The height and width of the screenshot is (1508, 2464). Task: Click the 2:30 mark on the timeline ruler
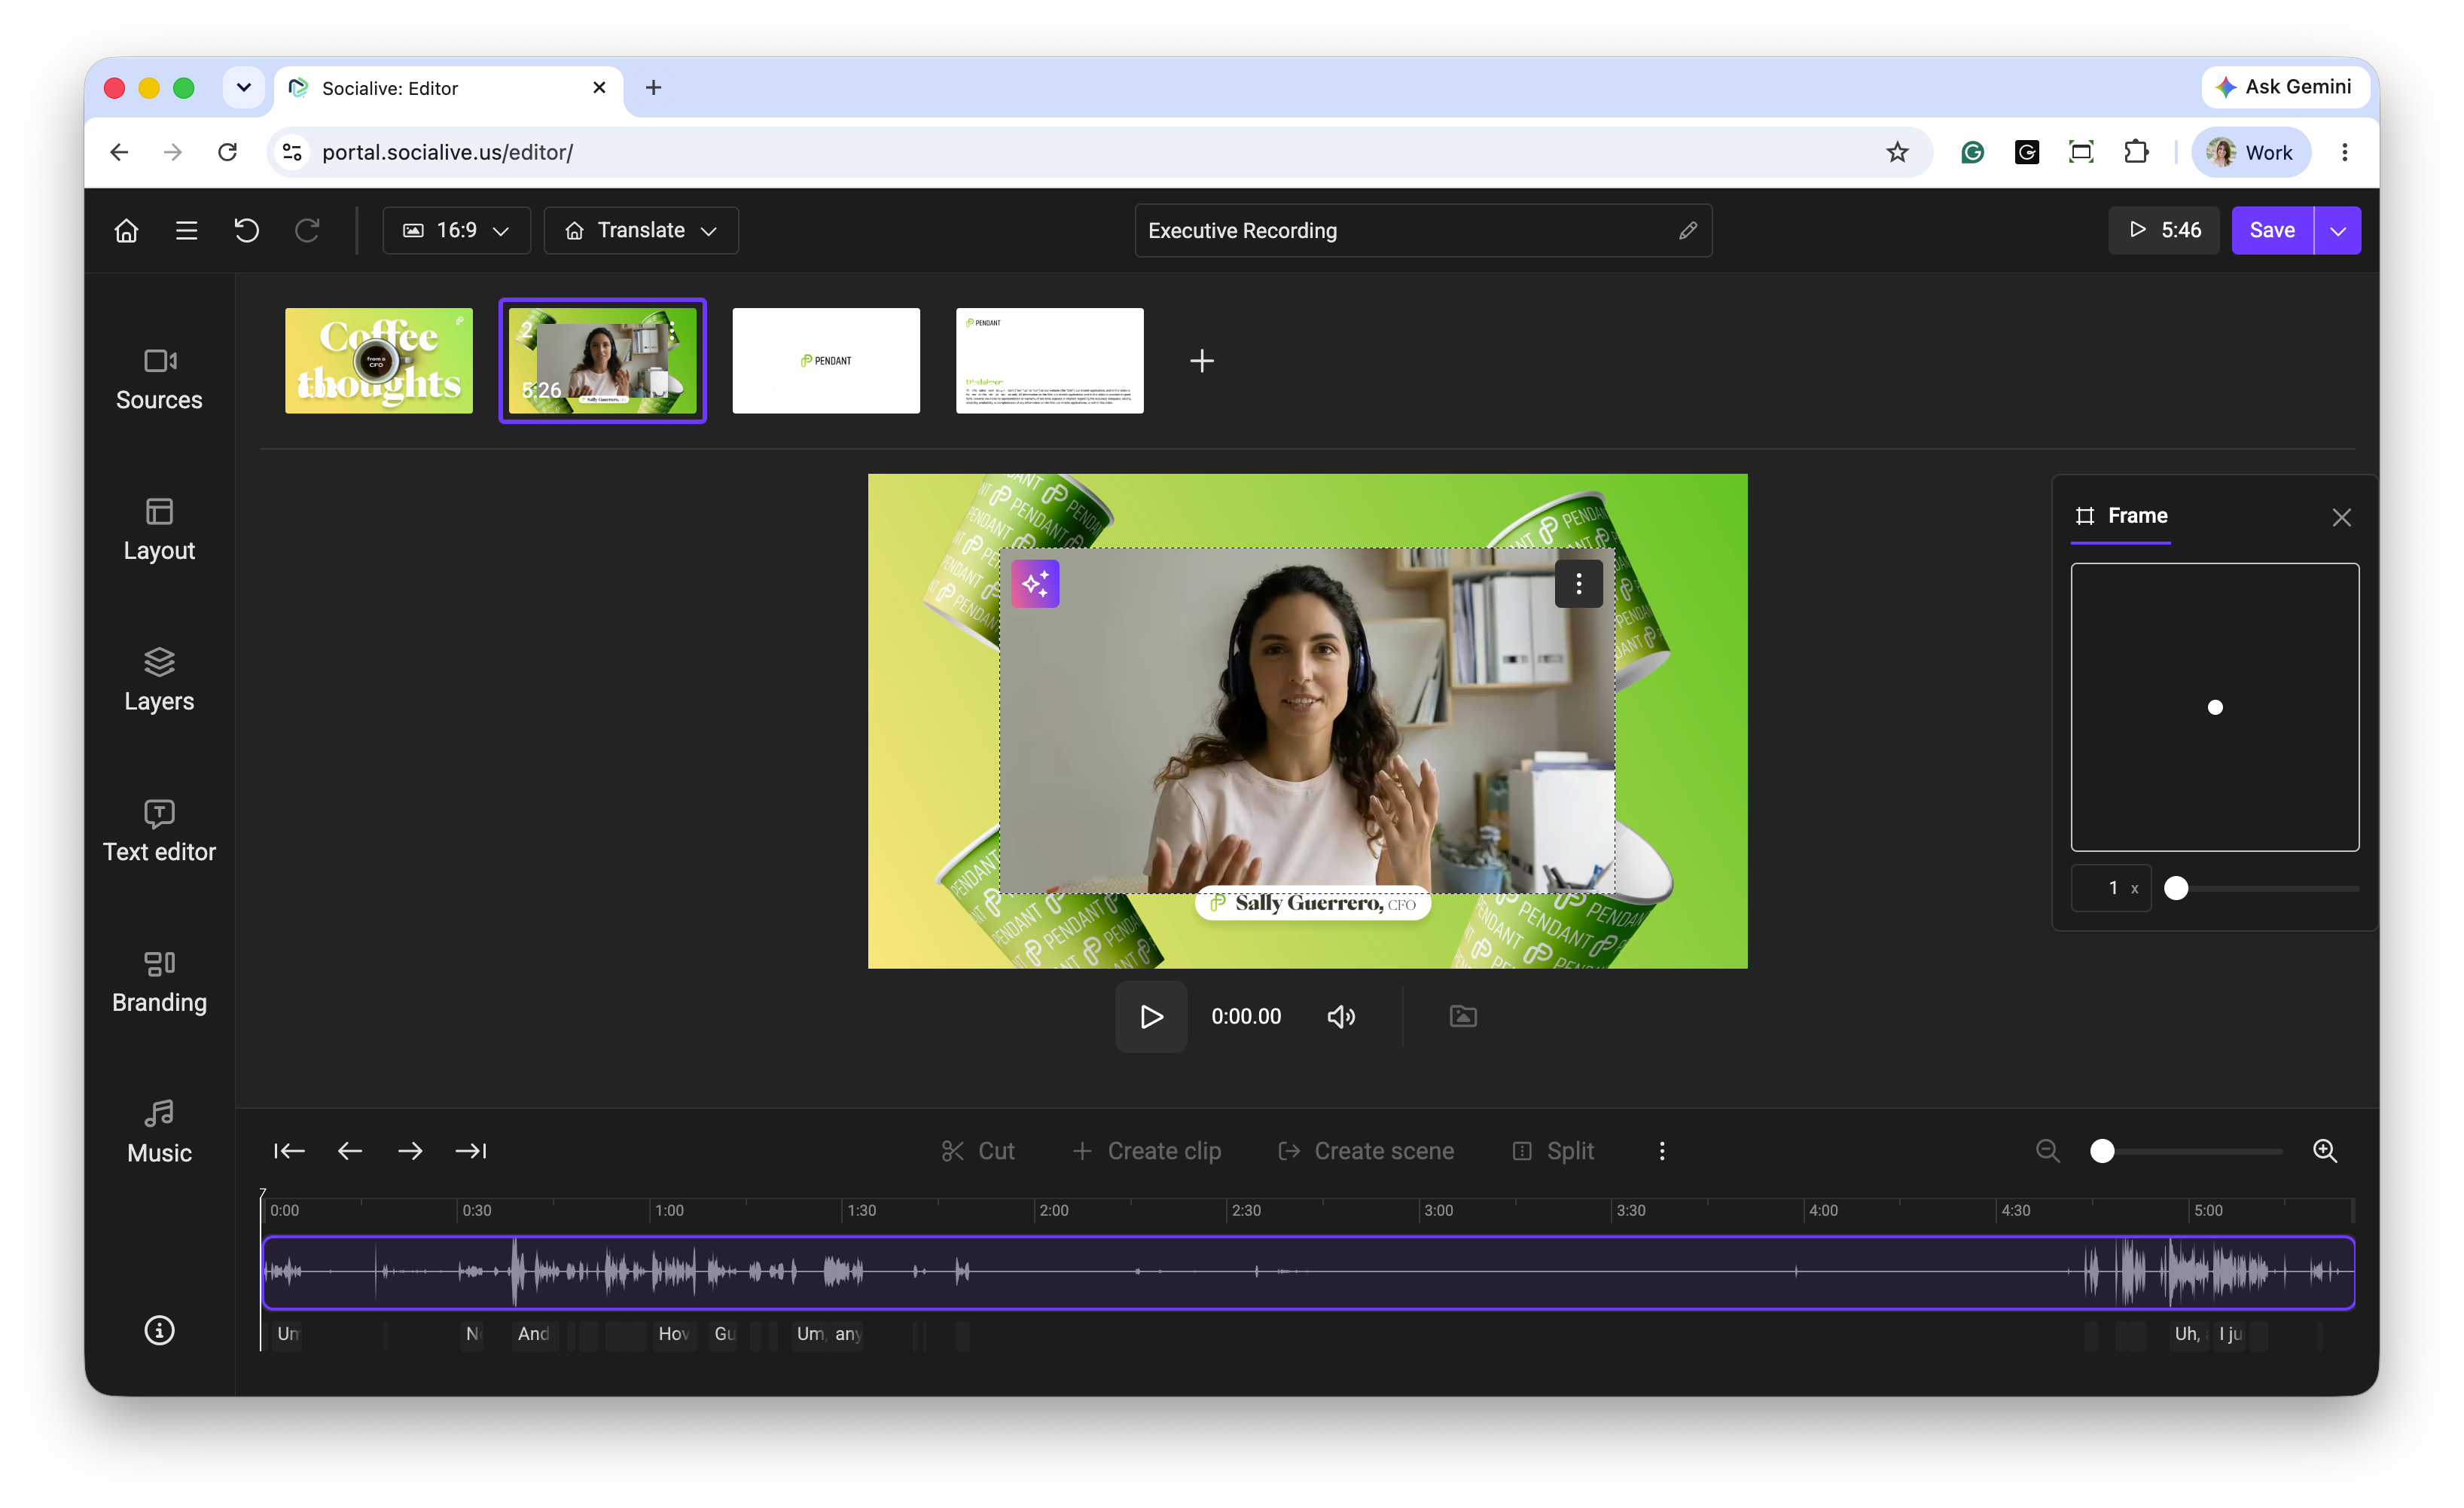click(1246, 1210)
